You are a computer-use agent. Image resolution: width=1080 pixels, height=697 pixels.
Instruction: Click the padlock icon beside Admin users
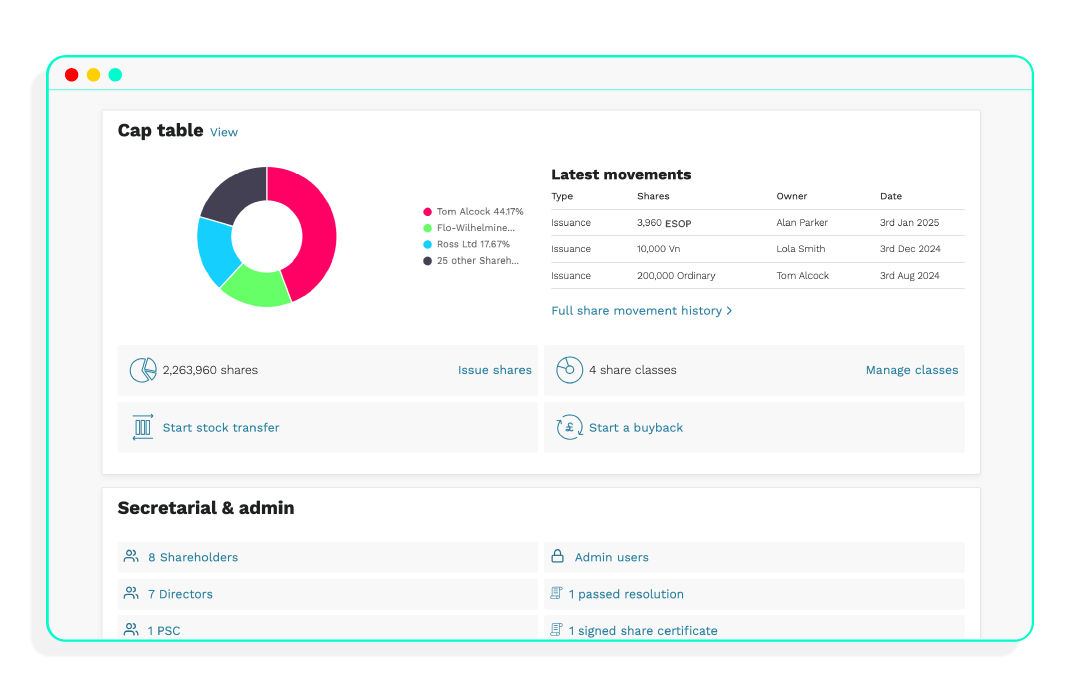[557, 556]
